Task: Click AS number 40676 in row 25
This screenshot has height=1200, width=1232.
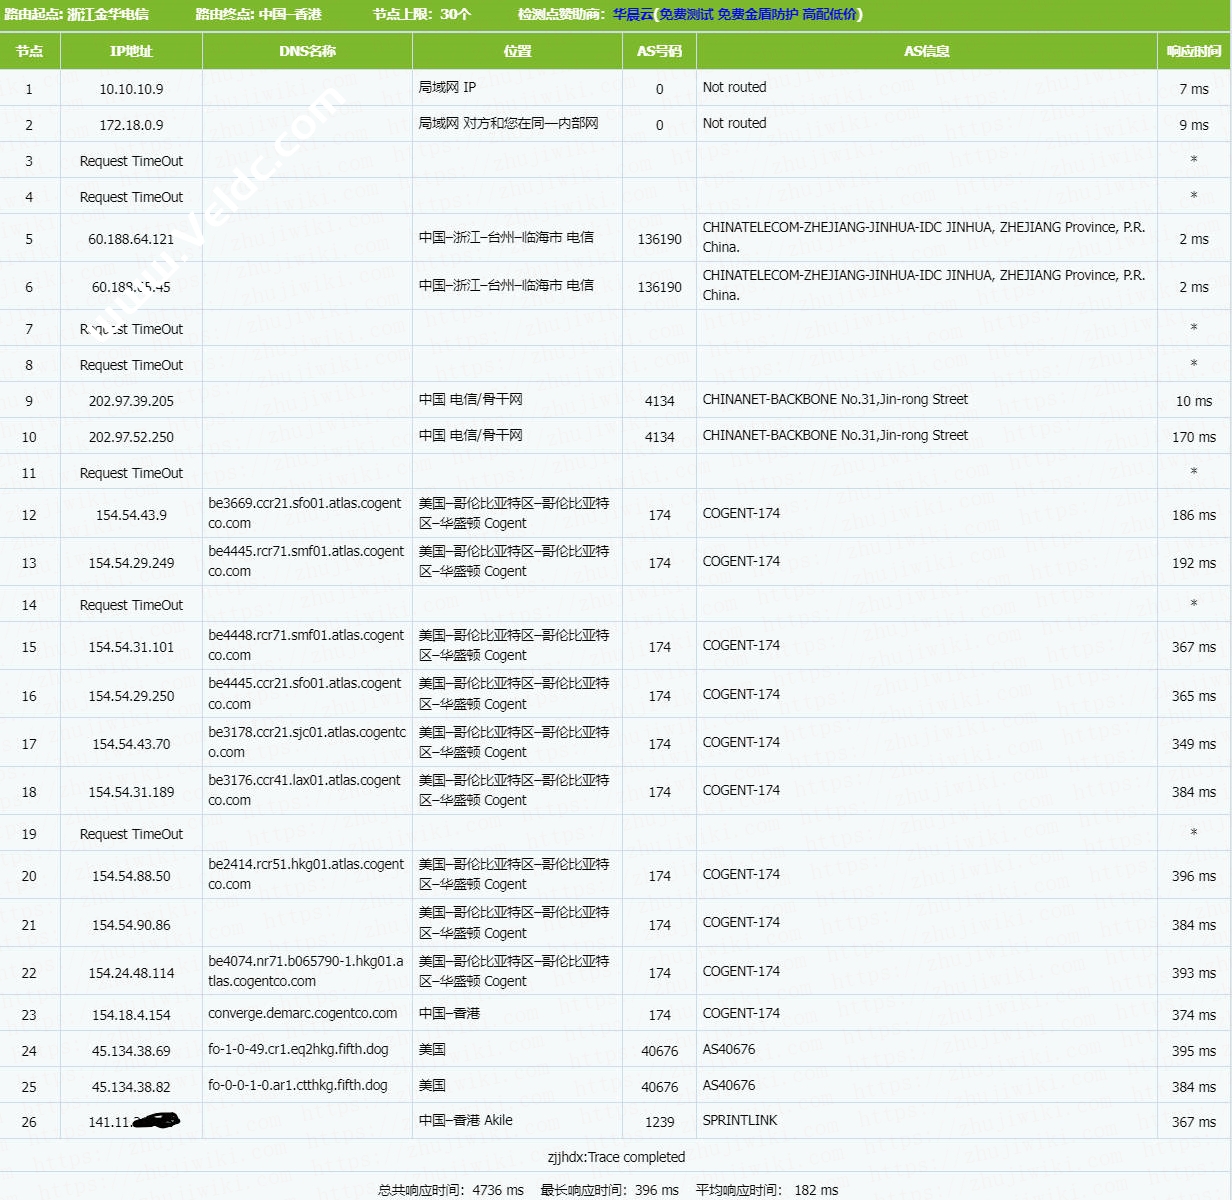Action: [x=659, y=1087]
